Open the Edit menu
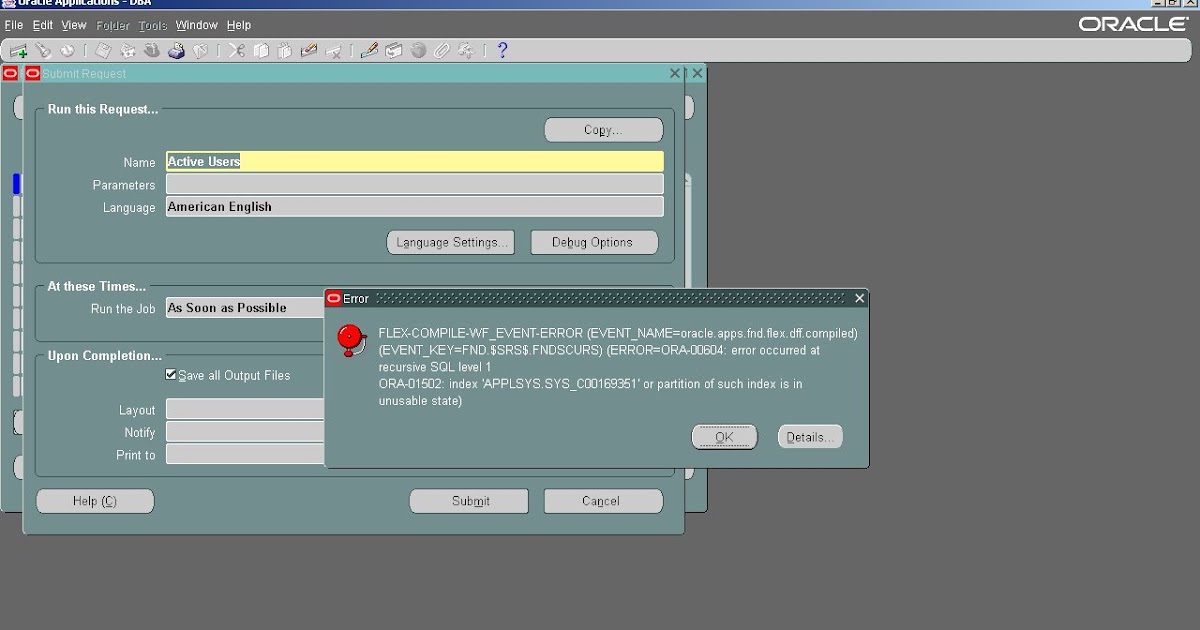Viewport: 1200px width, 630px height. point(43,25)
